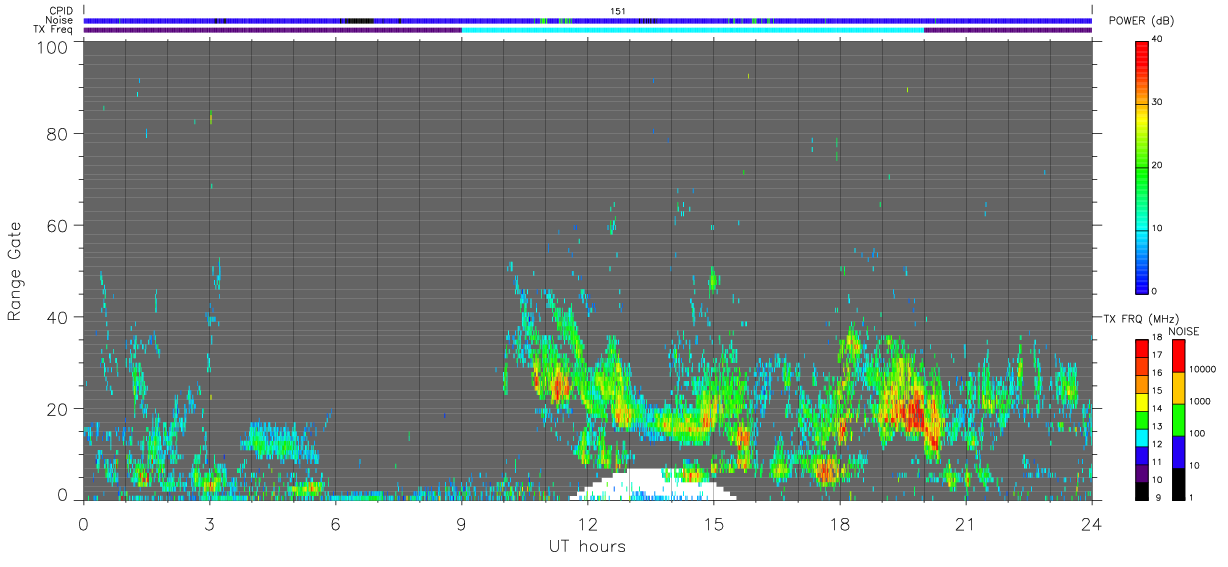
Task: Click the CPID value '151'
Action: [617, 11]
